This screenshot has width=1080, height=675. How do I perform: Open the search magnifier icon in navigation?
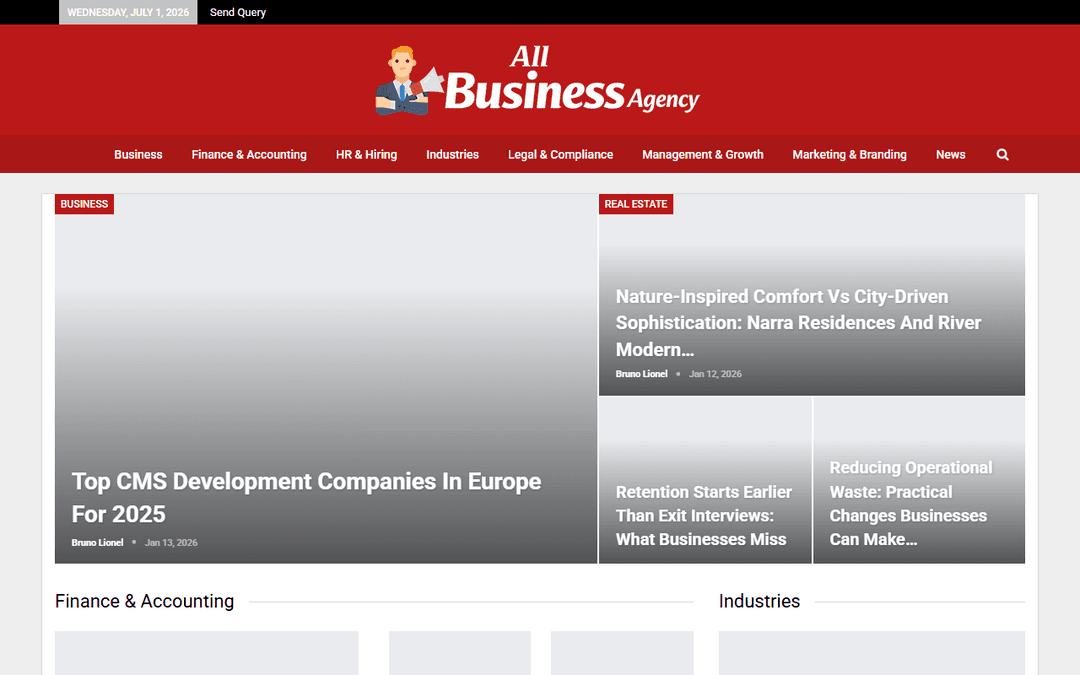pos(1002,155)
